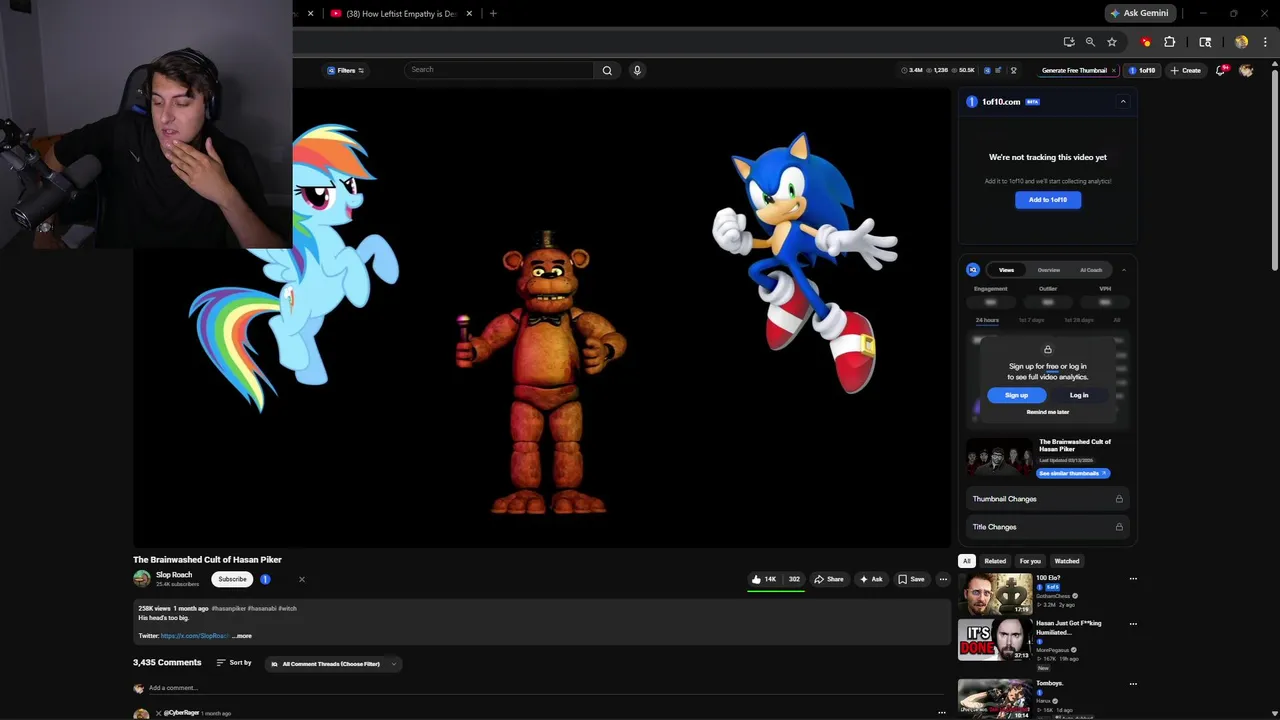Like the video (14K)
1280x720 pixels.
[764, 579]
